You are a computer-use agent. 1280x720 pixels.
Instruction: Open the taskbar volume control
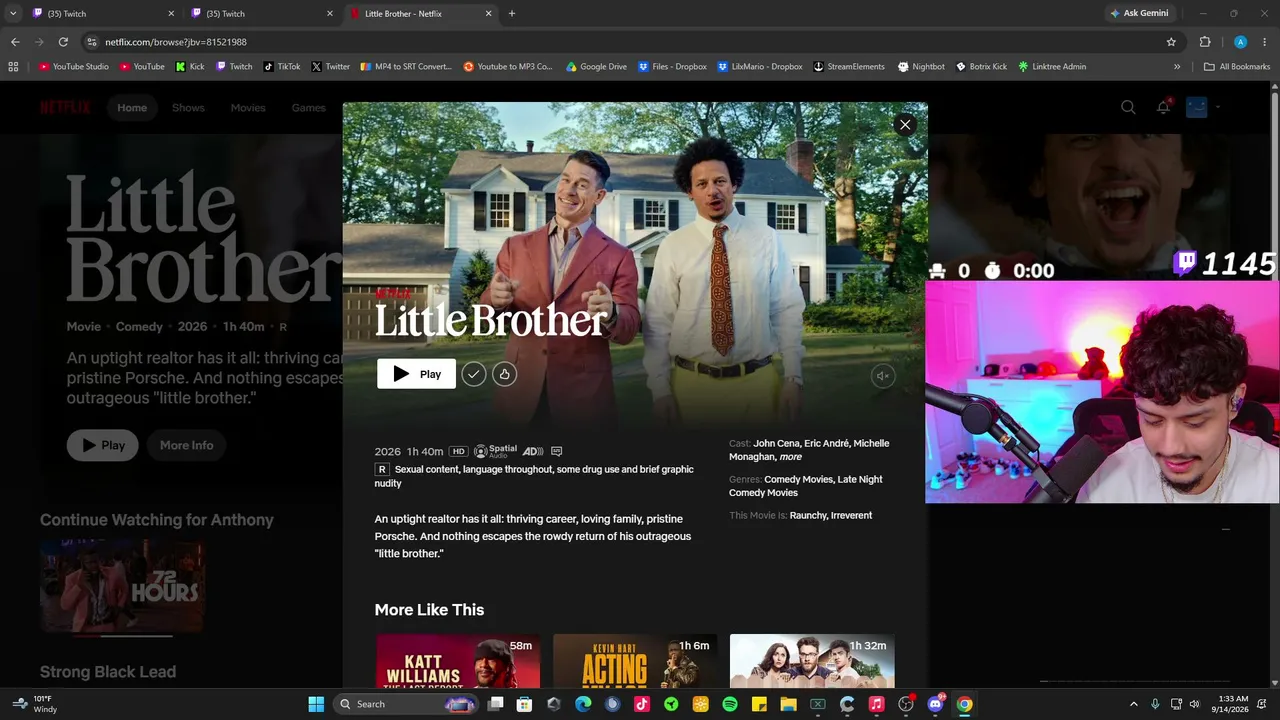(1194, 704)
